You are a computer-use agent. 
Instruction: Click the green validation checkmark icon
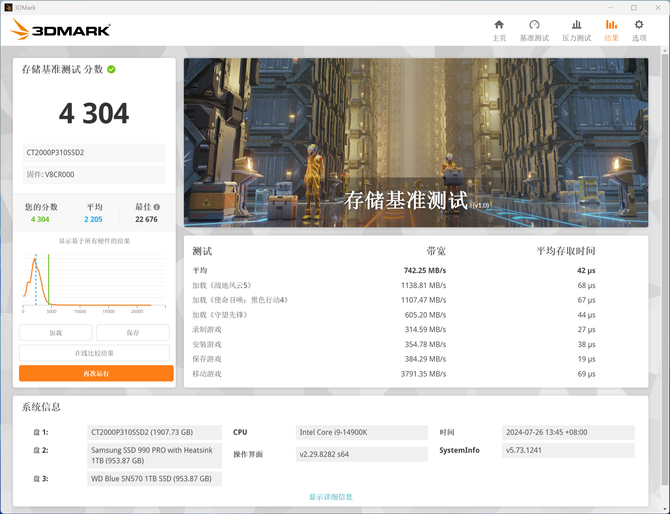pyautogui.click(x=111, y=69)
